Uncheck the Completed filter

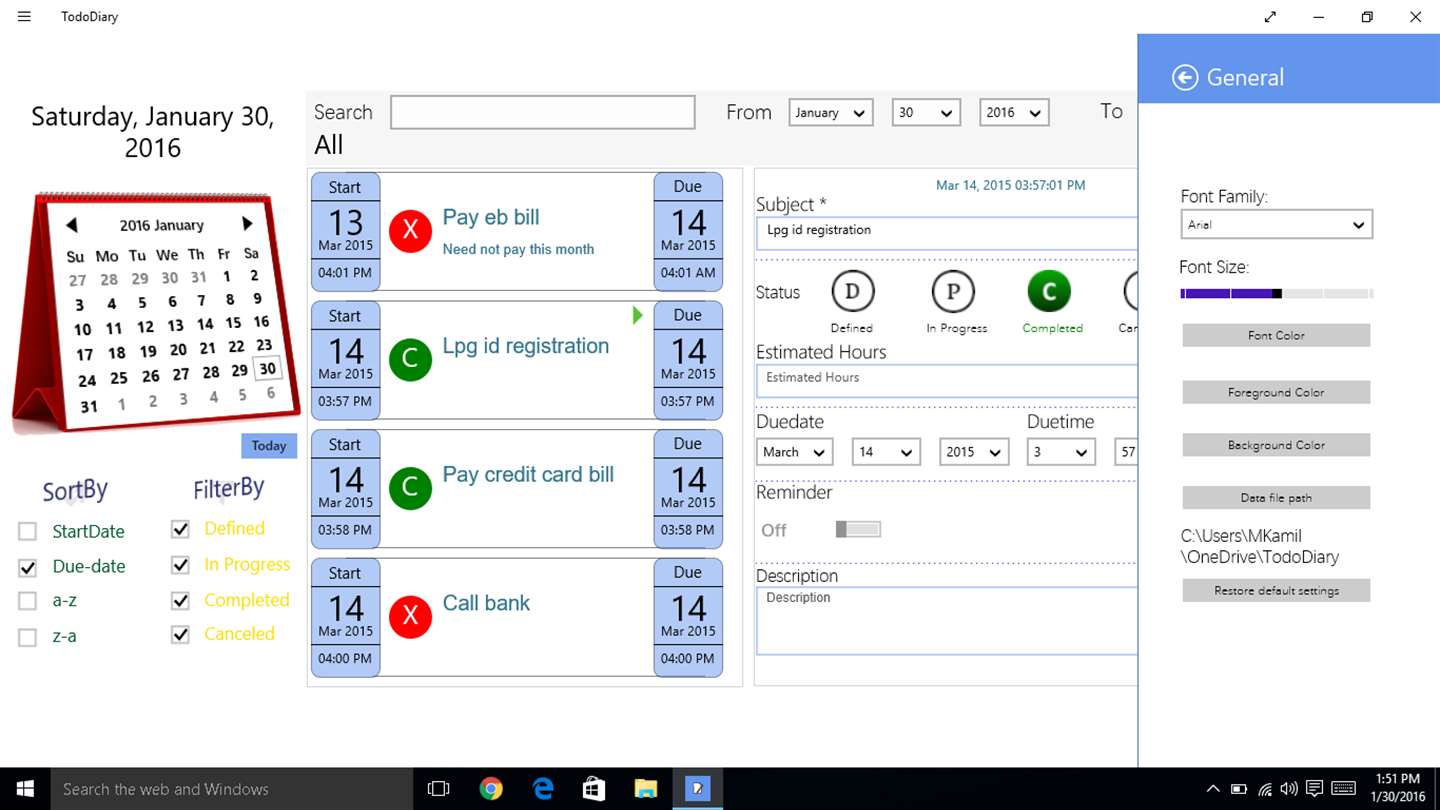coord(180,601)
